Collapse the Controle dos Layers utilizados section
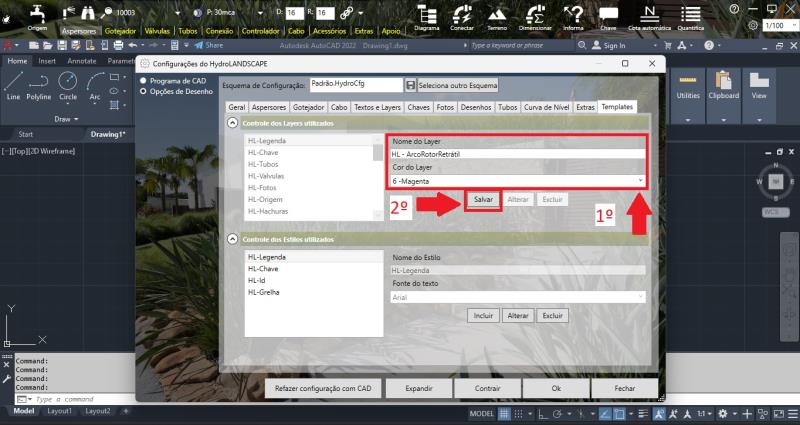Screen dimensions: 800x425 232,123
